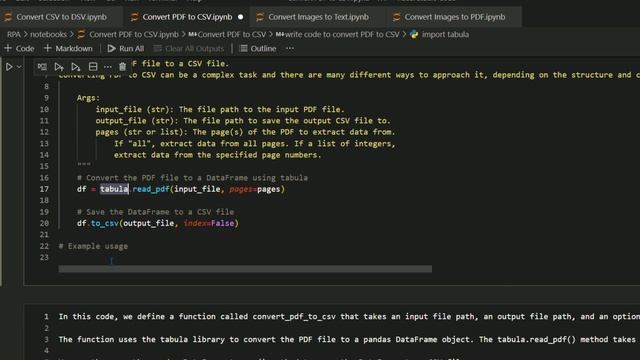This screenshot has height=360, width=640.
Task: Click 'input_file (str)' docstring line 10
Action: [220, 109]
